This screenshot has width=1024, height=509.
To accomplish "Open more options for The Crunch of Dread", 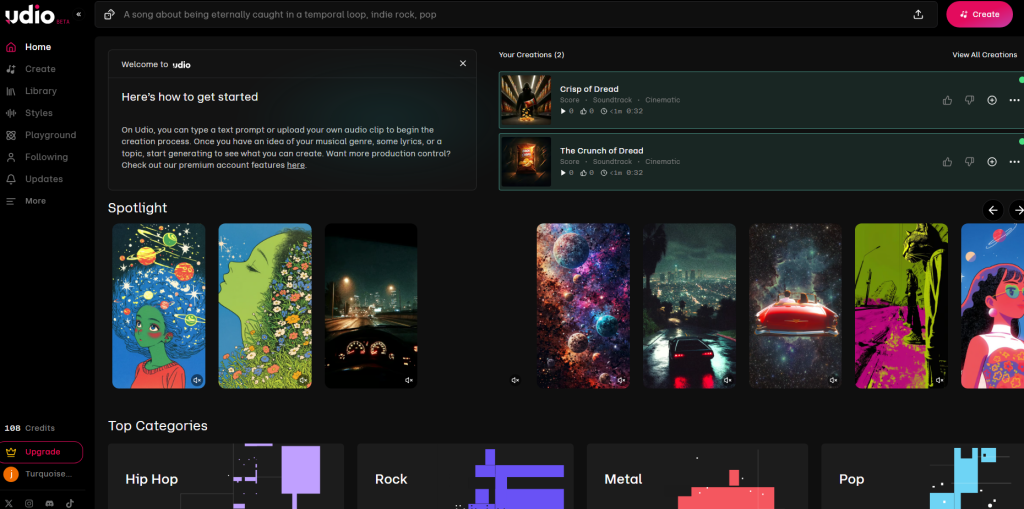I will coord(1014,162).
